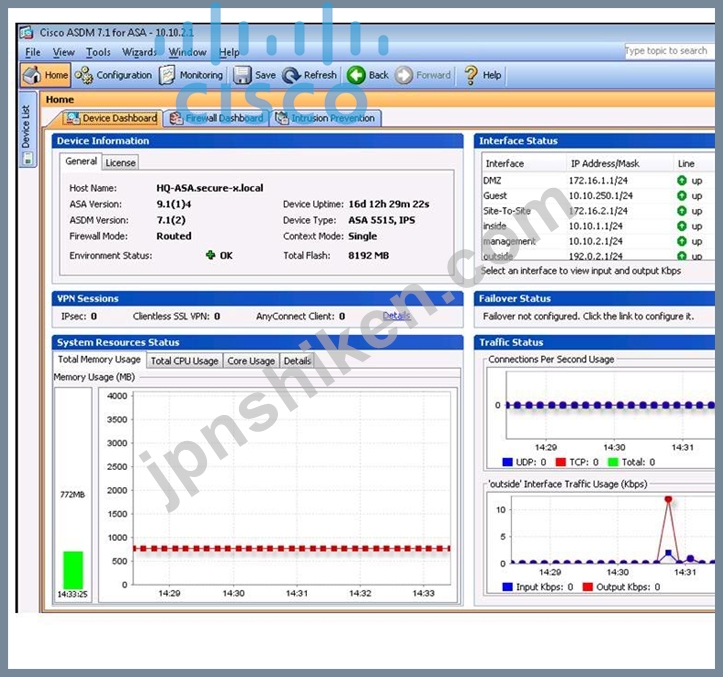Select System Resources Details tab
723x677 pixels.
pyautogui.click(x=297, y=361)
